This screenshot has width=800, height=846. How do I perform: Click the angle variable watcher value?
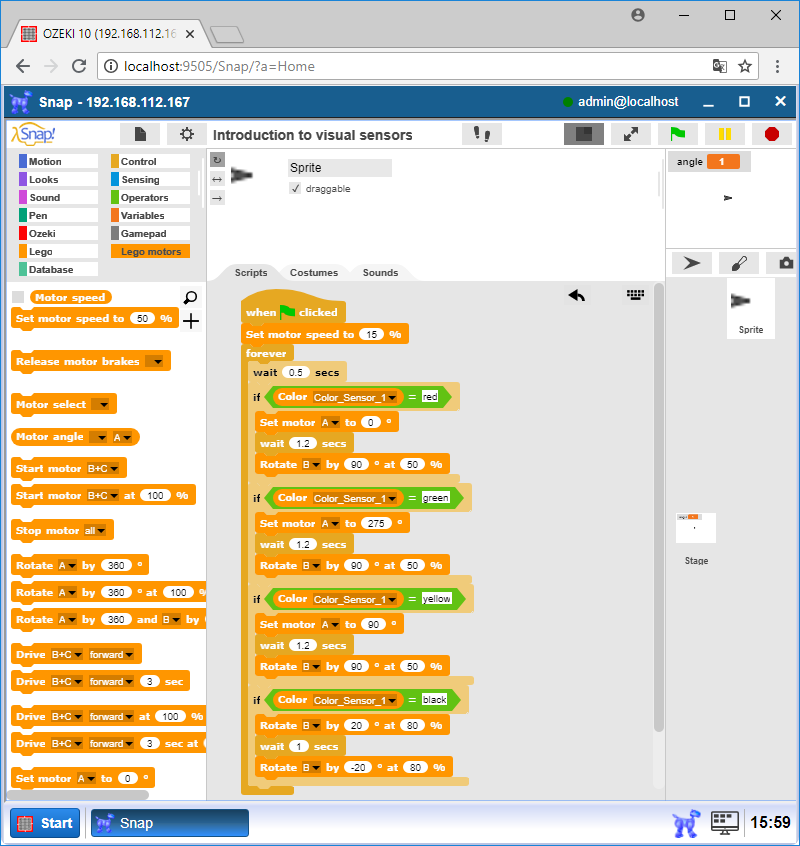click(723, 161)
